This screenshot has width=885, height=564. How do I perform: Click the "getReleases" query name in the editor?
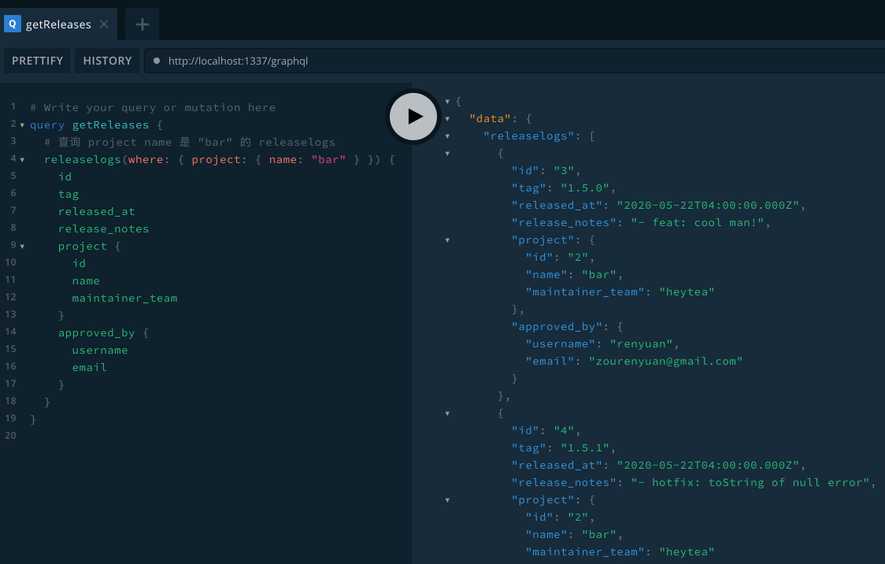click(111, 125)
